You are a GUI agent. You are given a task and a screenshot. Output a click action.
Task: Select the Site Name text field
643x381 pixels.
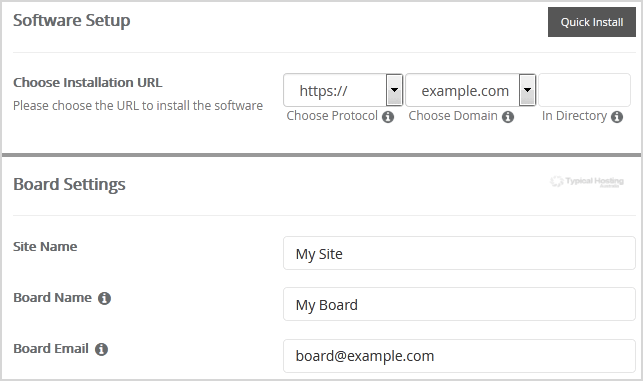[459, 253]
